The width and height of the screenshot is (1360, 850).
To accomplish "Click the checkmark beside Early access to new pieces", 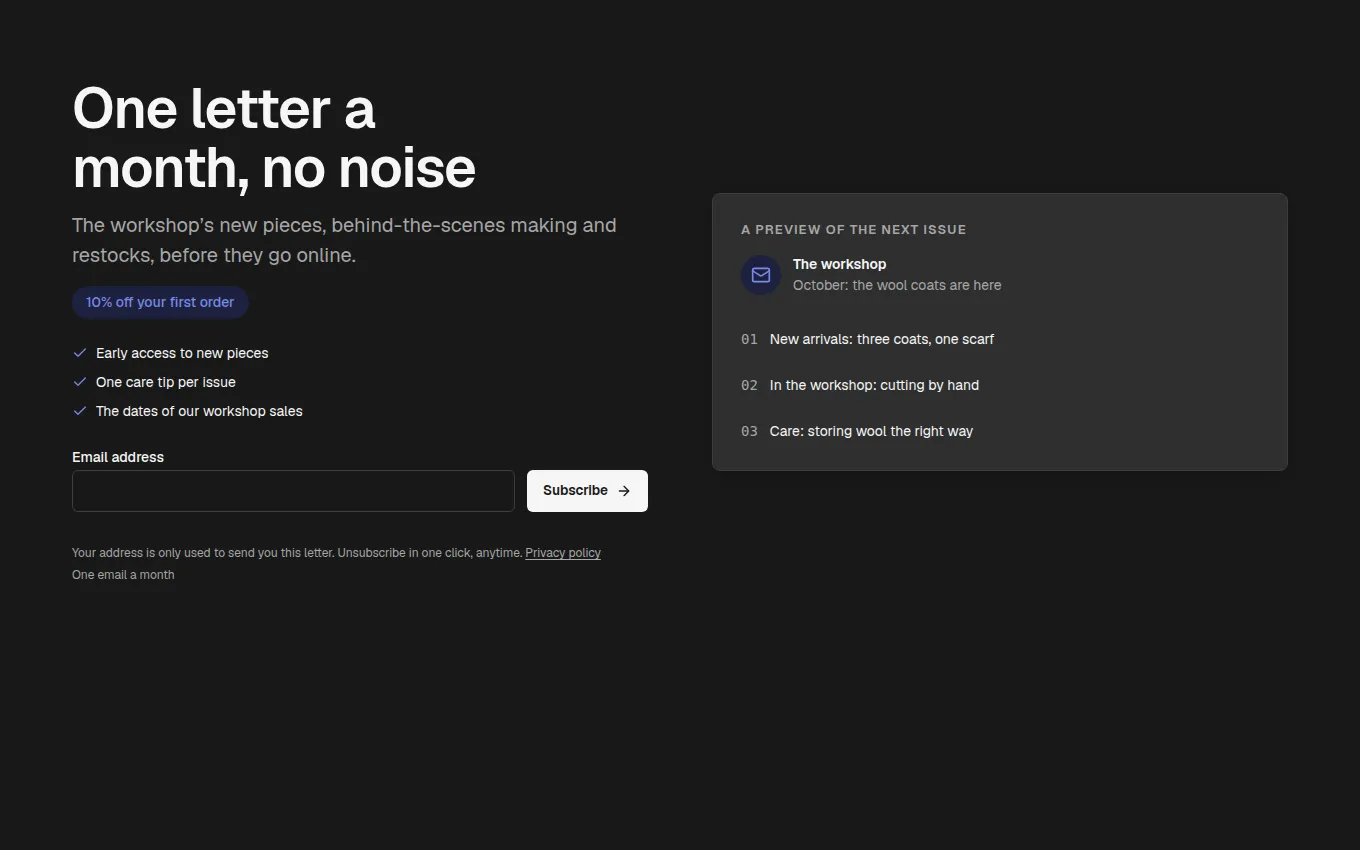I will [x=80, y=353].
